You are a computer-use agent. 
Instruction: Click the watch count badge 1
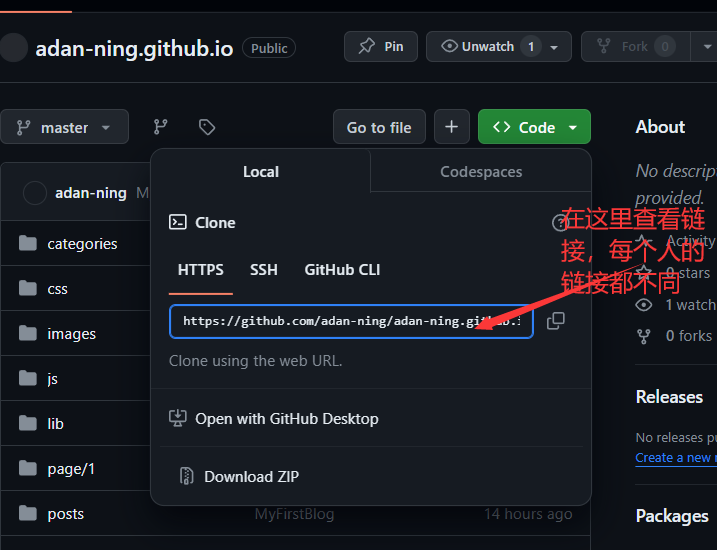[531, 47]
